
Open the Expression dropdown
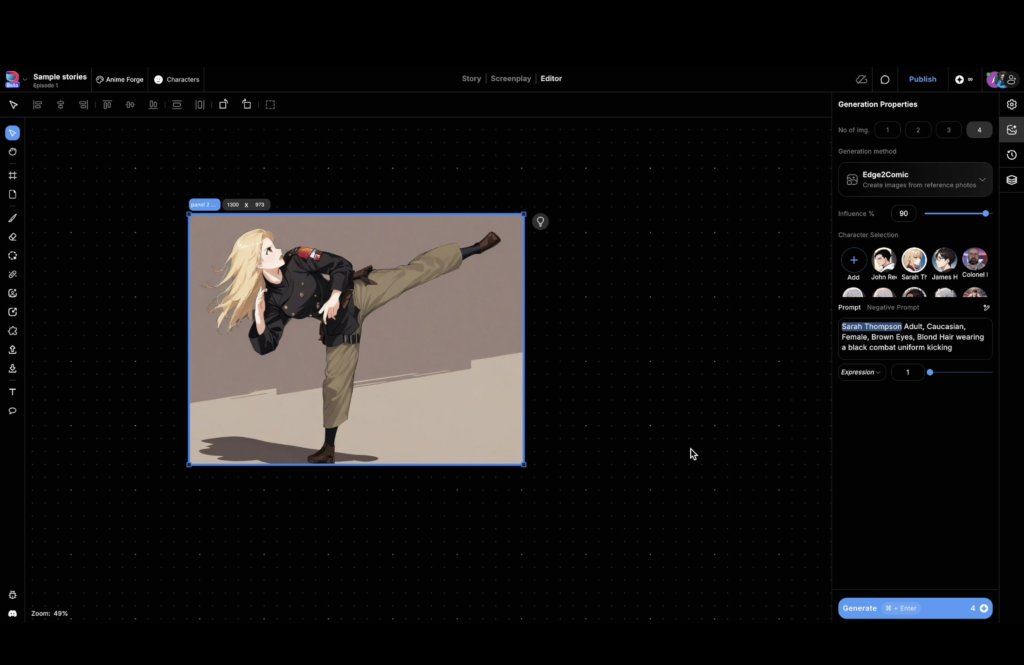pos(861,372)
